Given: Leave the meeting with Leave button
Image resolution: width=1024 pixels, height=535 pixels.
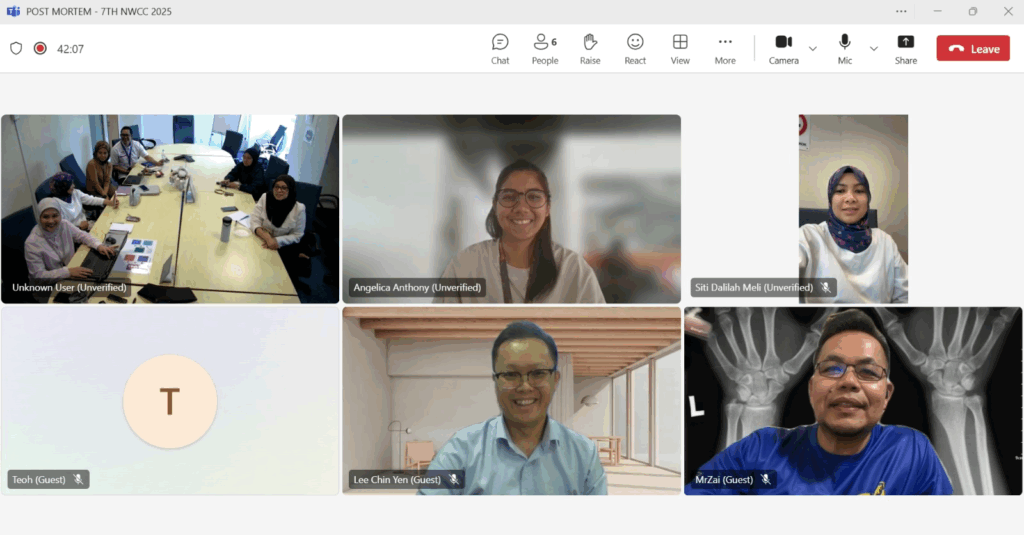Looking at the screenshot, I should [972, 48].
